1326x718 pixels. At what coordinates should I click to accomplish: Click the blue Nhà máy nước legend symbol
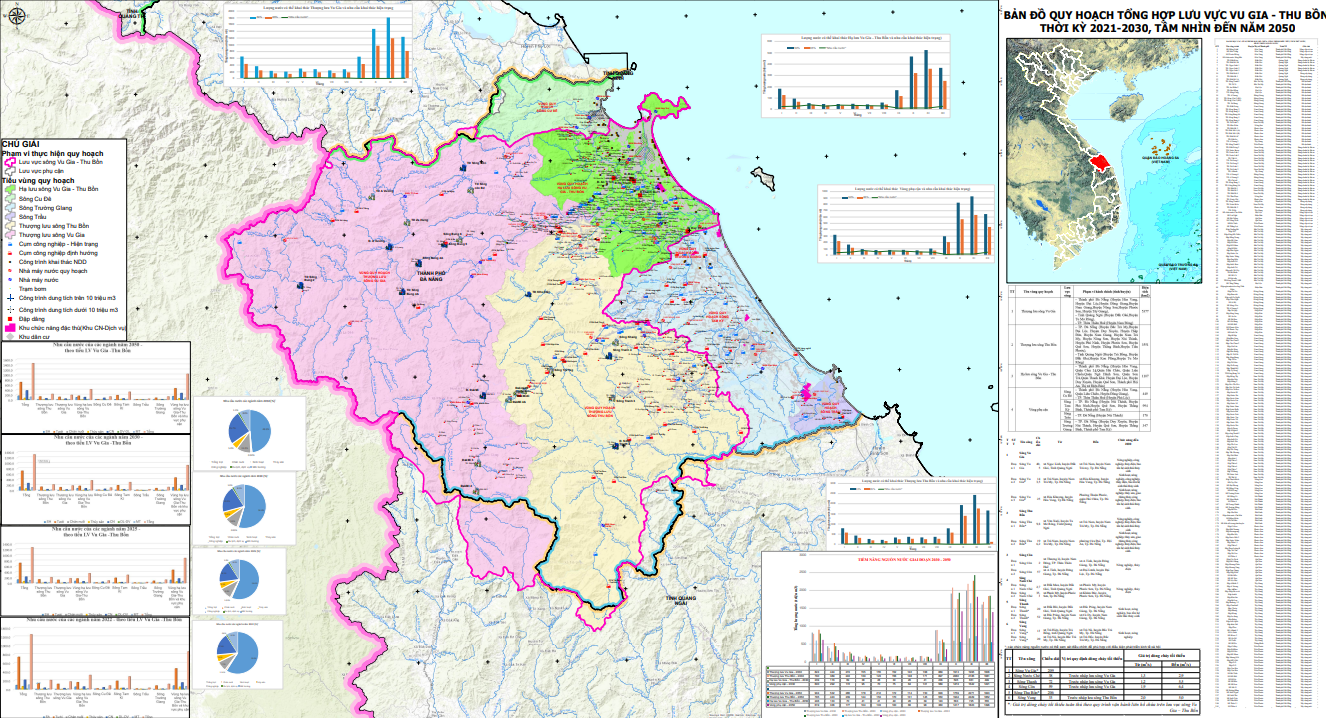10,280
